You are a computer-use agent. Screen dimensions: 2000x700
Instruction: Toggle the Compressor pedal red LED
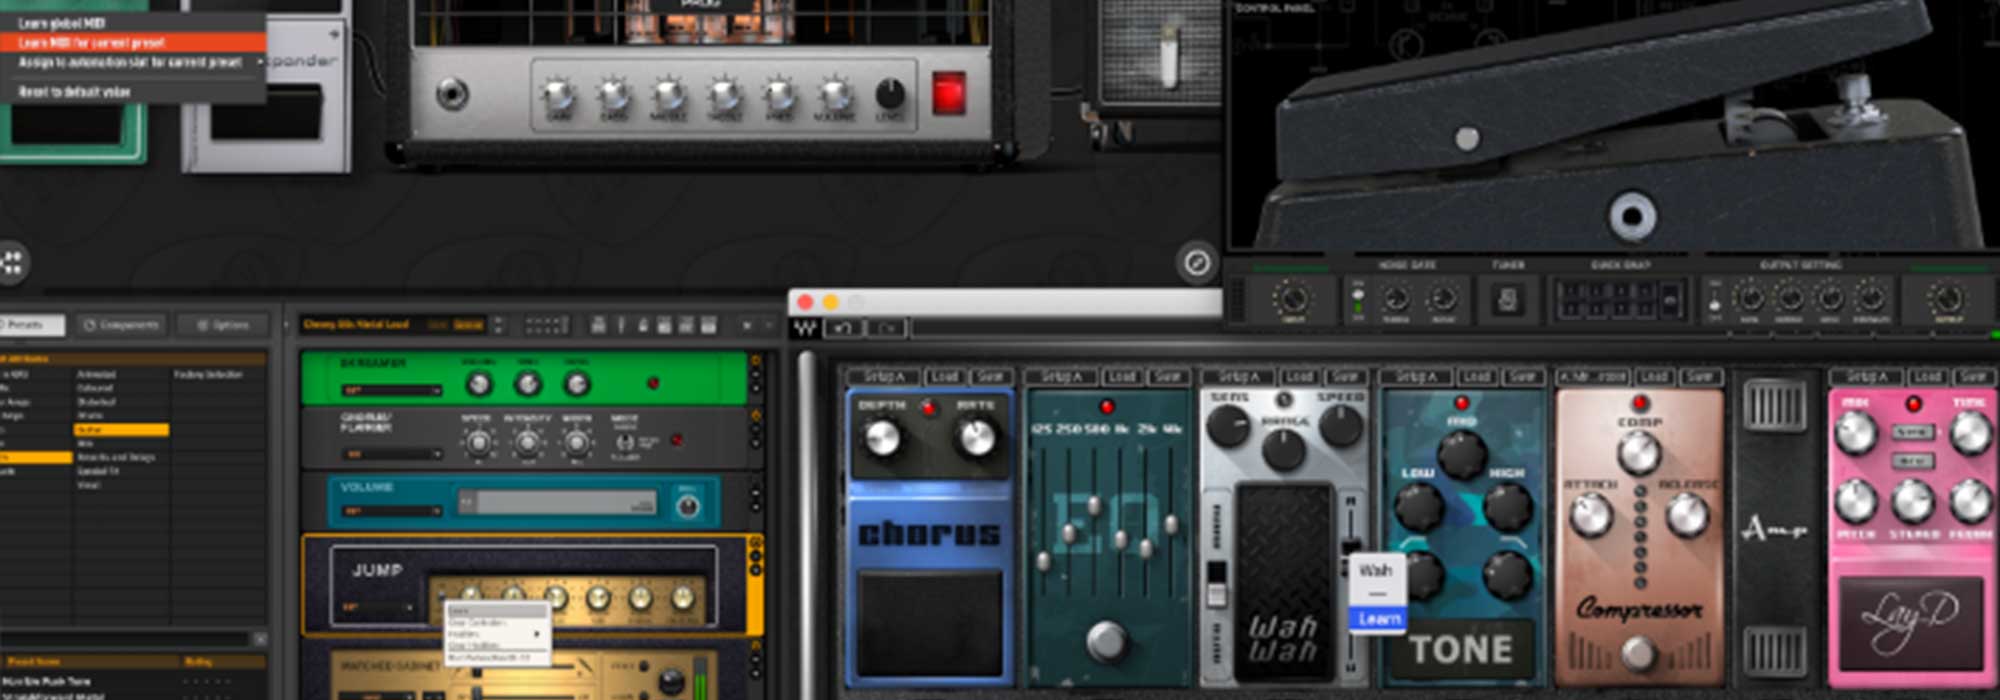point(1640,403)
